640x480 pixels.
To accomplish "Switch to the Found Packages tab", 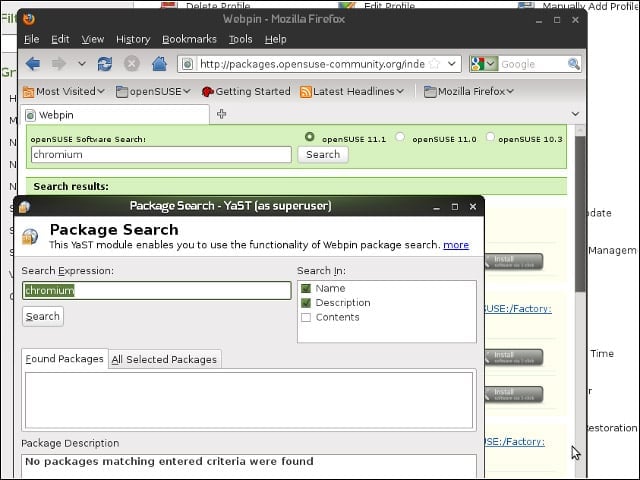I will 64,359.
